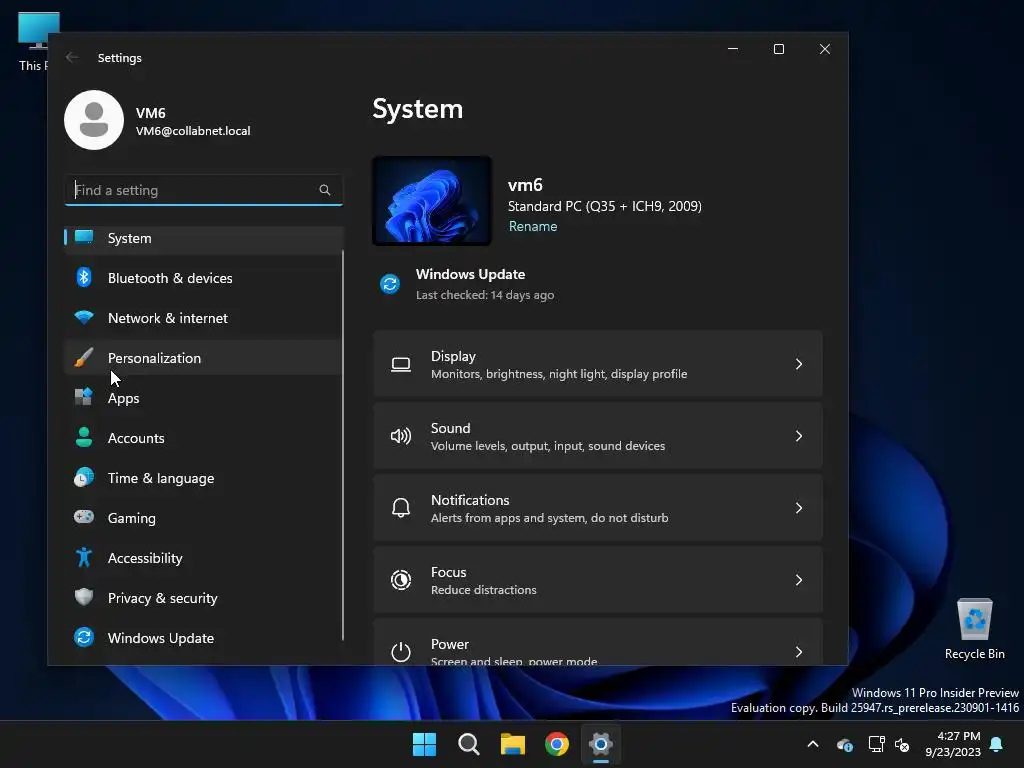Click the Personalization paintbrush icon

tap(84, 357)
